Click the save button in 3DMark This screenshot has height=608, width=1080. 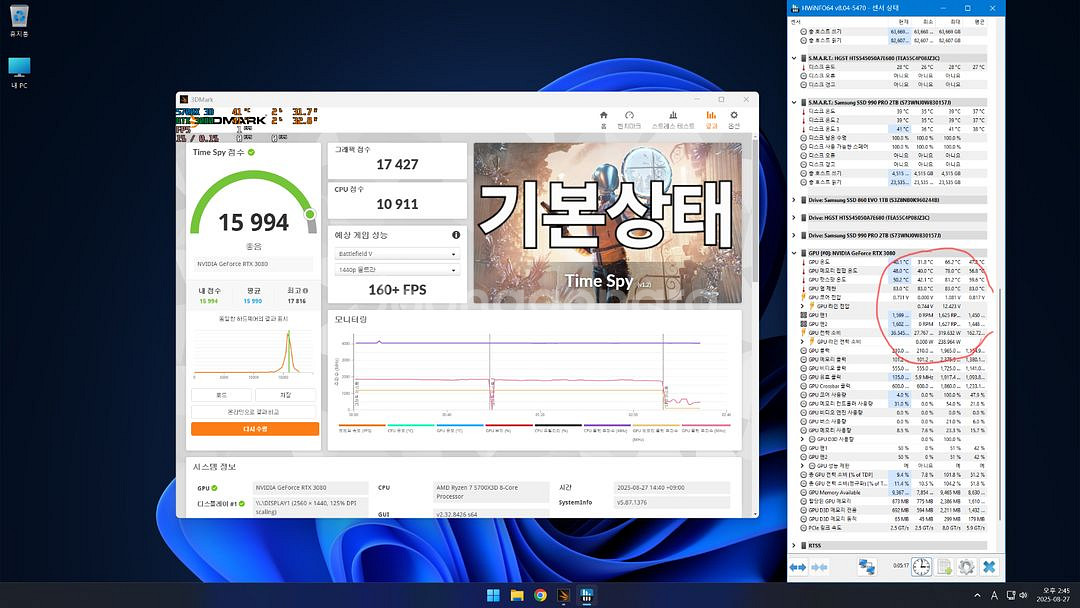285,395
